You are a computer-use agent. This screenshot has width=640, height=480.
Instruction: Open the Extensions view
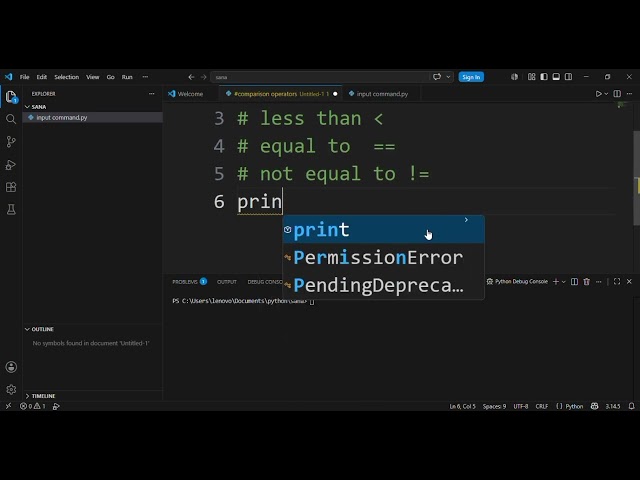(11, 187)
